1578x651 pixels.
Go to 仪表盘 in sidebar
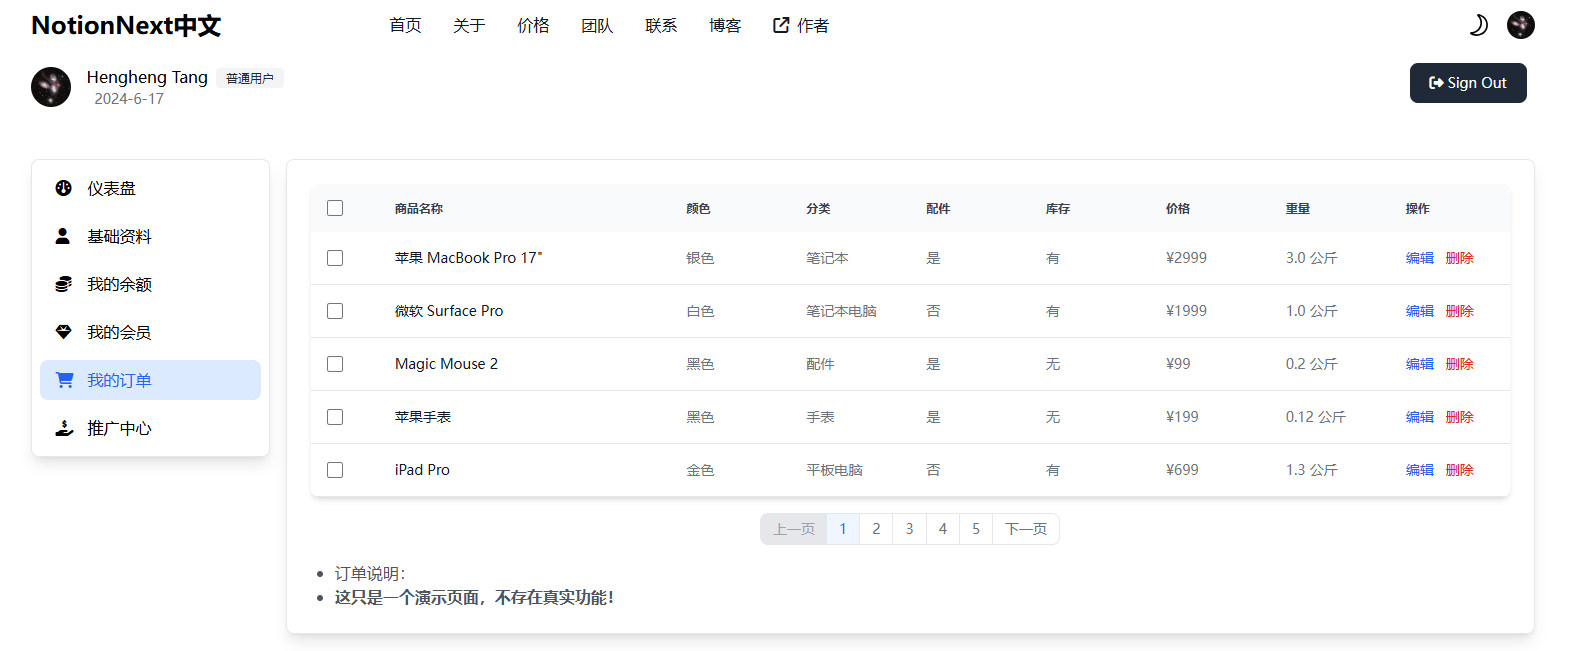coord(150,188)
